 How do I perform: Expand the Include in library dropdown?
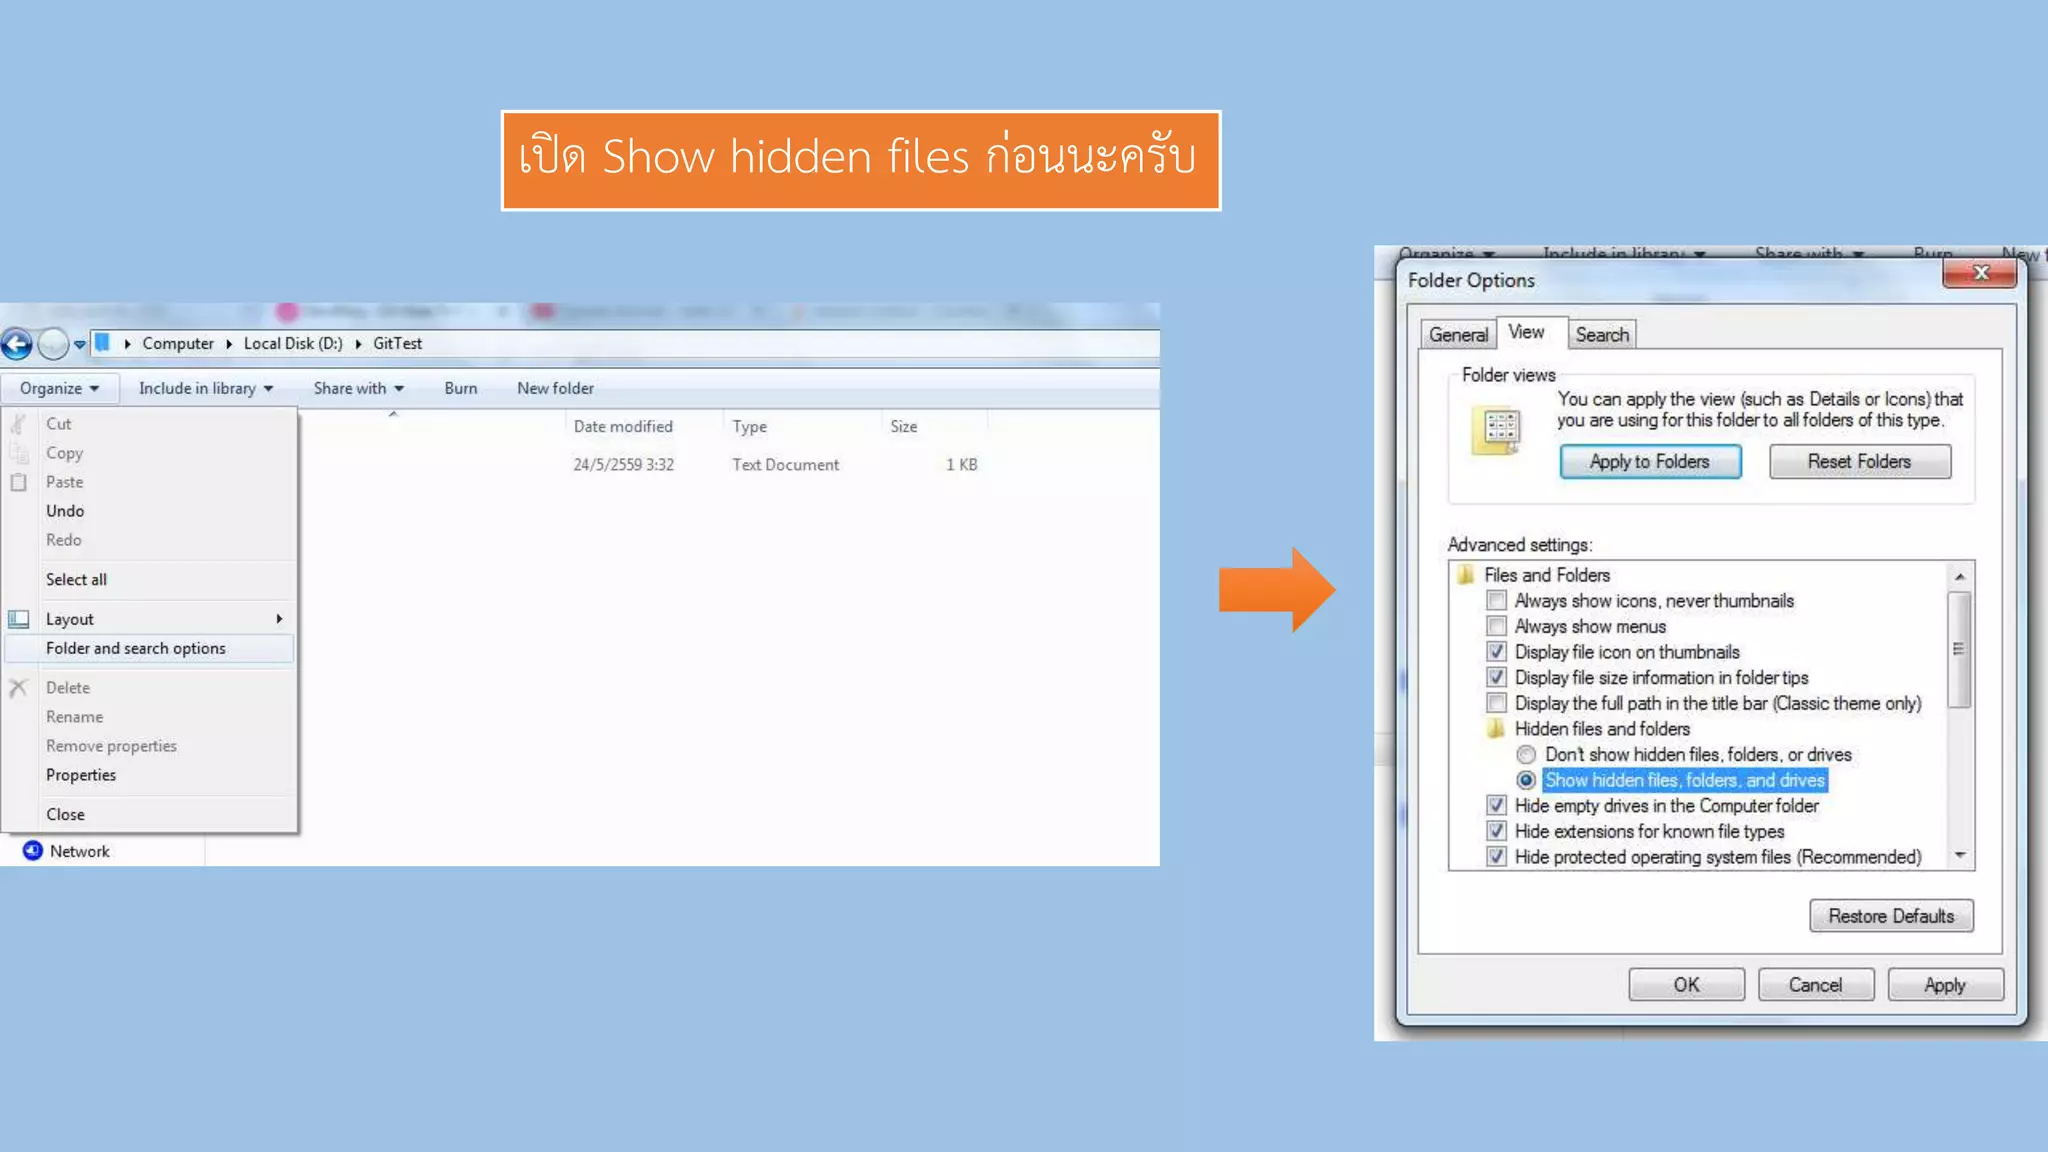pos(205,388)
